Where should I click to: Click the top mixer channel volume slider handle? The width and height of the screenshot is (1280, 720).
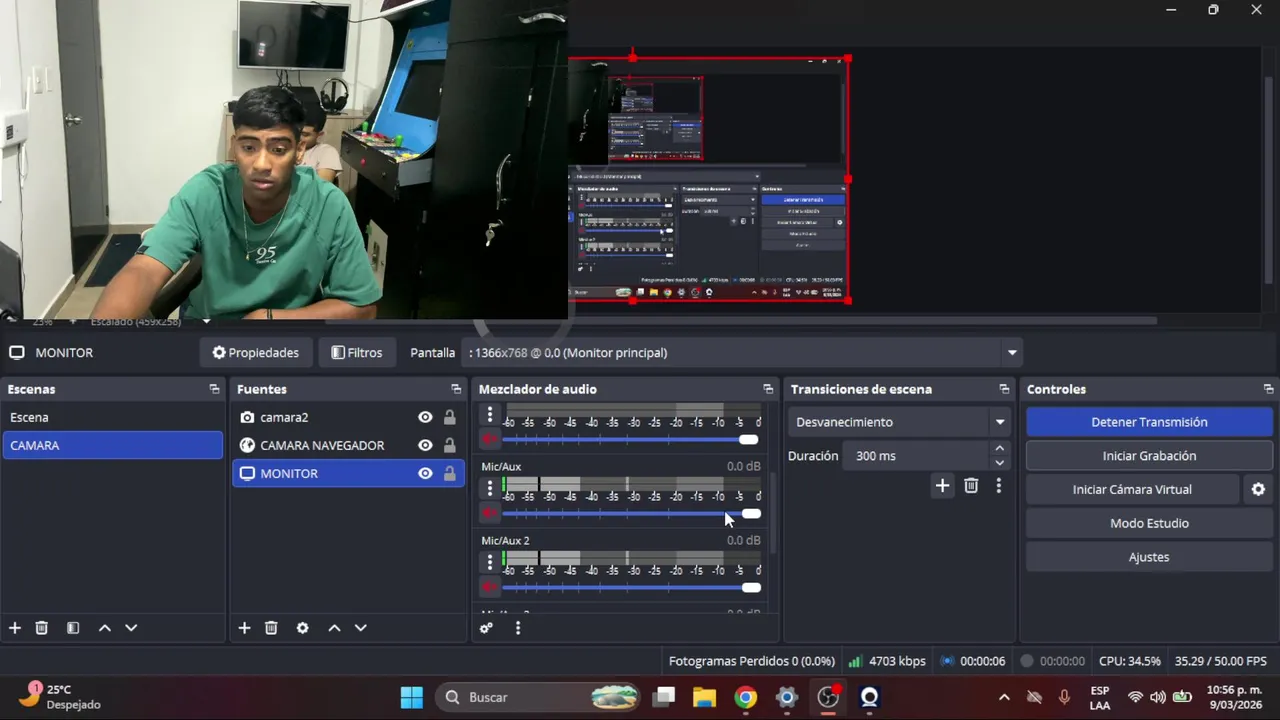click(748, 439)
